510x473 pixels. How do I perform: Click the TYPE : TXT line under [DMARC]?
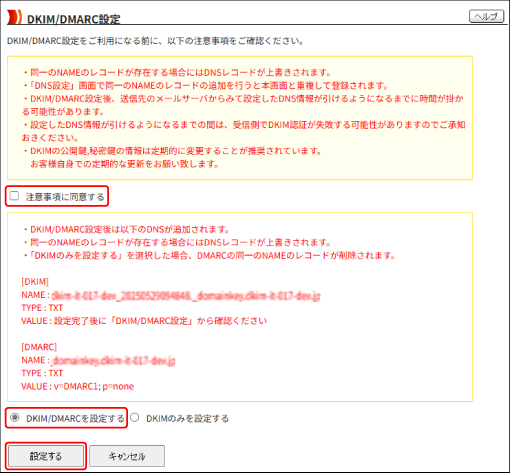point(42,373)
